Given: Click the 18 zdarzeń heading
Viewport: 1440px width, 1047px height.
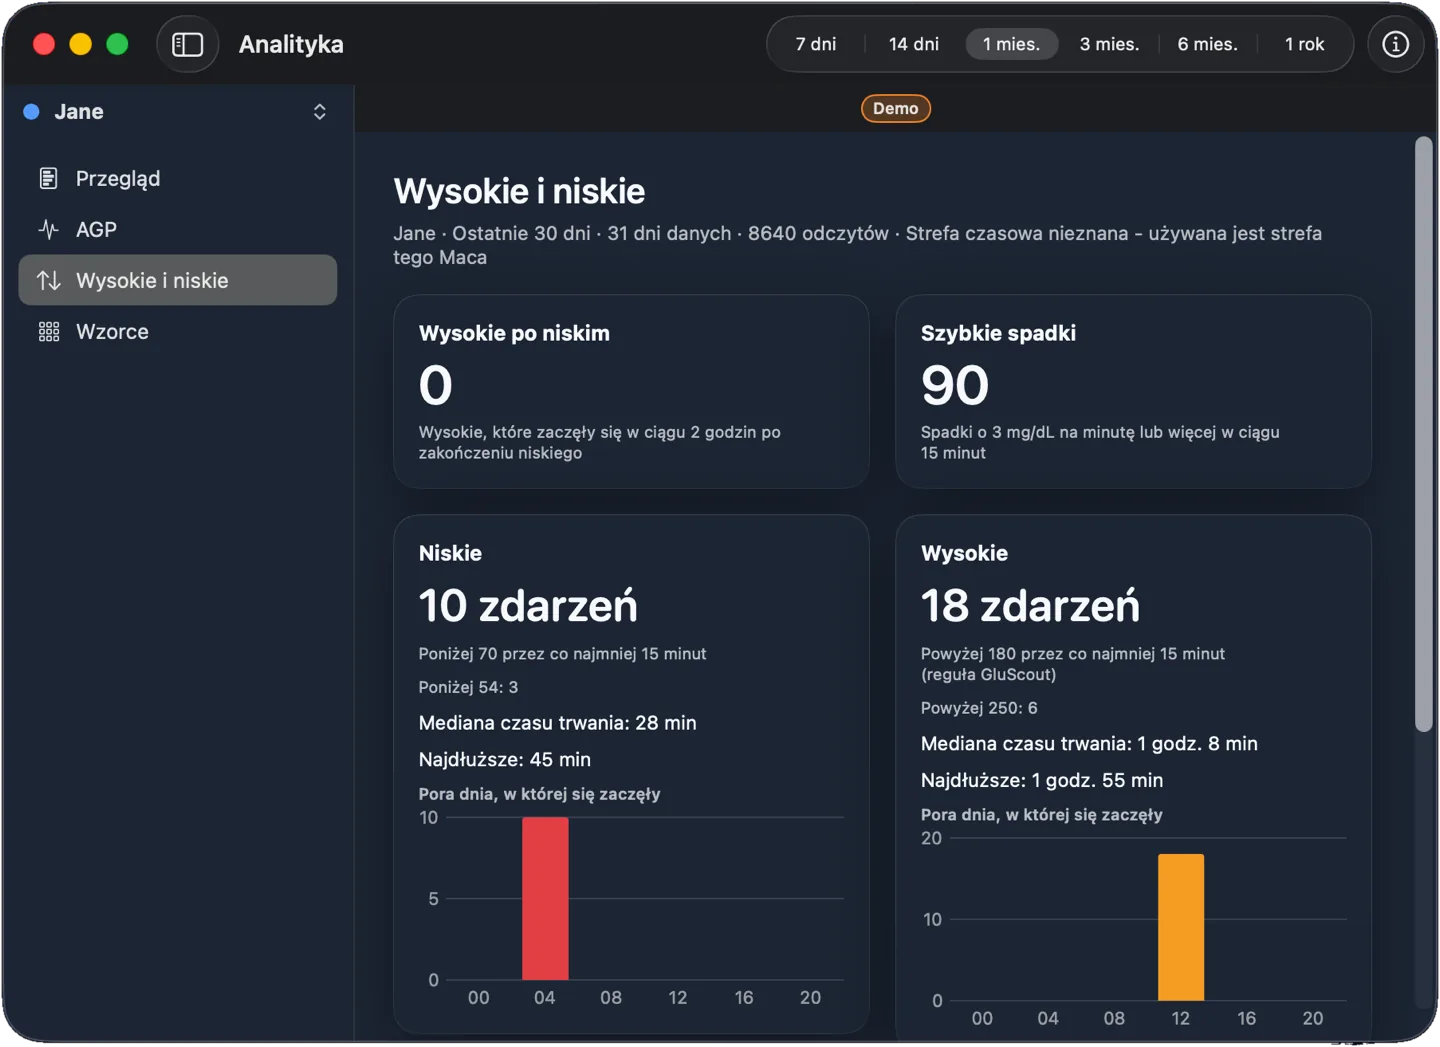Looking at the screenshot, I should [1030, 605].
